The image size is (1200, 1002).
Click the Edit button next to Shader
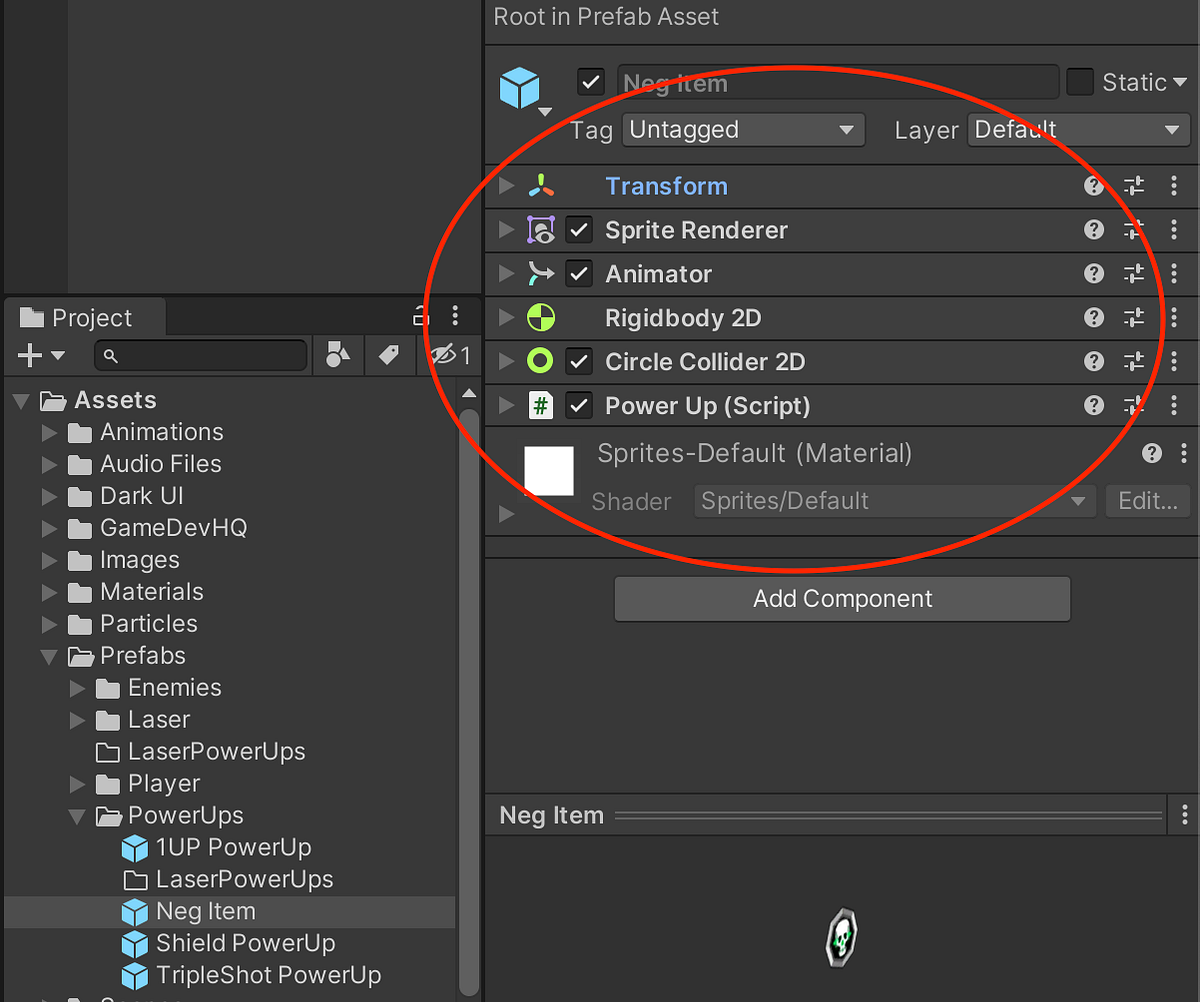[x=1147, y=501]
